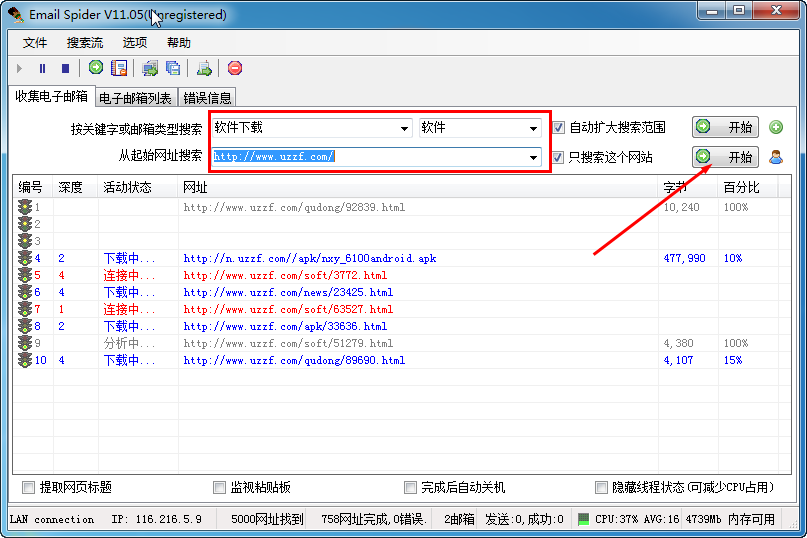Expand the start URL dropdown arrow

coord(534,157)
